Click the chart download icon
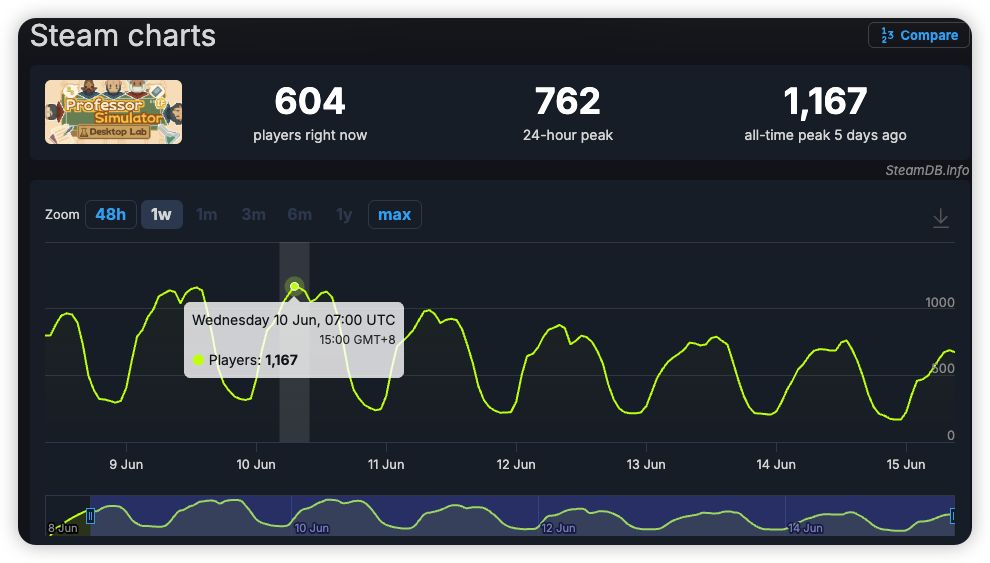The height and width of the screenshot is (563, 990). coord(940,218)
